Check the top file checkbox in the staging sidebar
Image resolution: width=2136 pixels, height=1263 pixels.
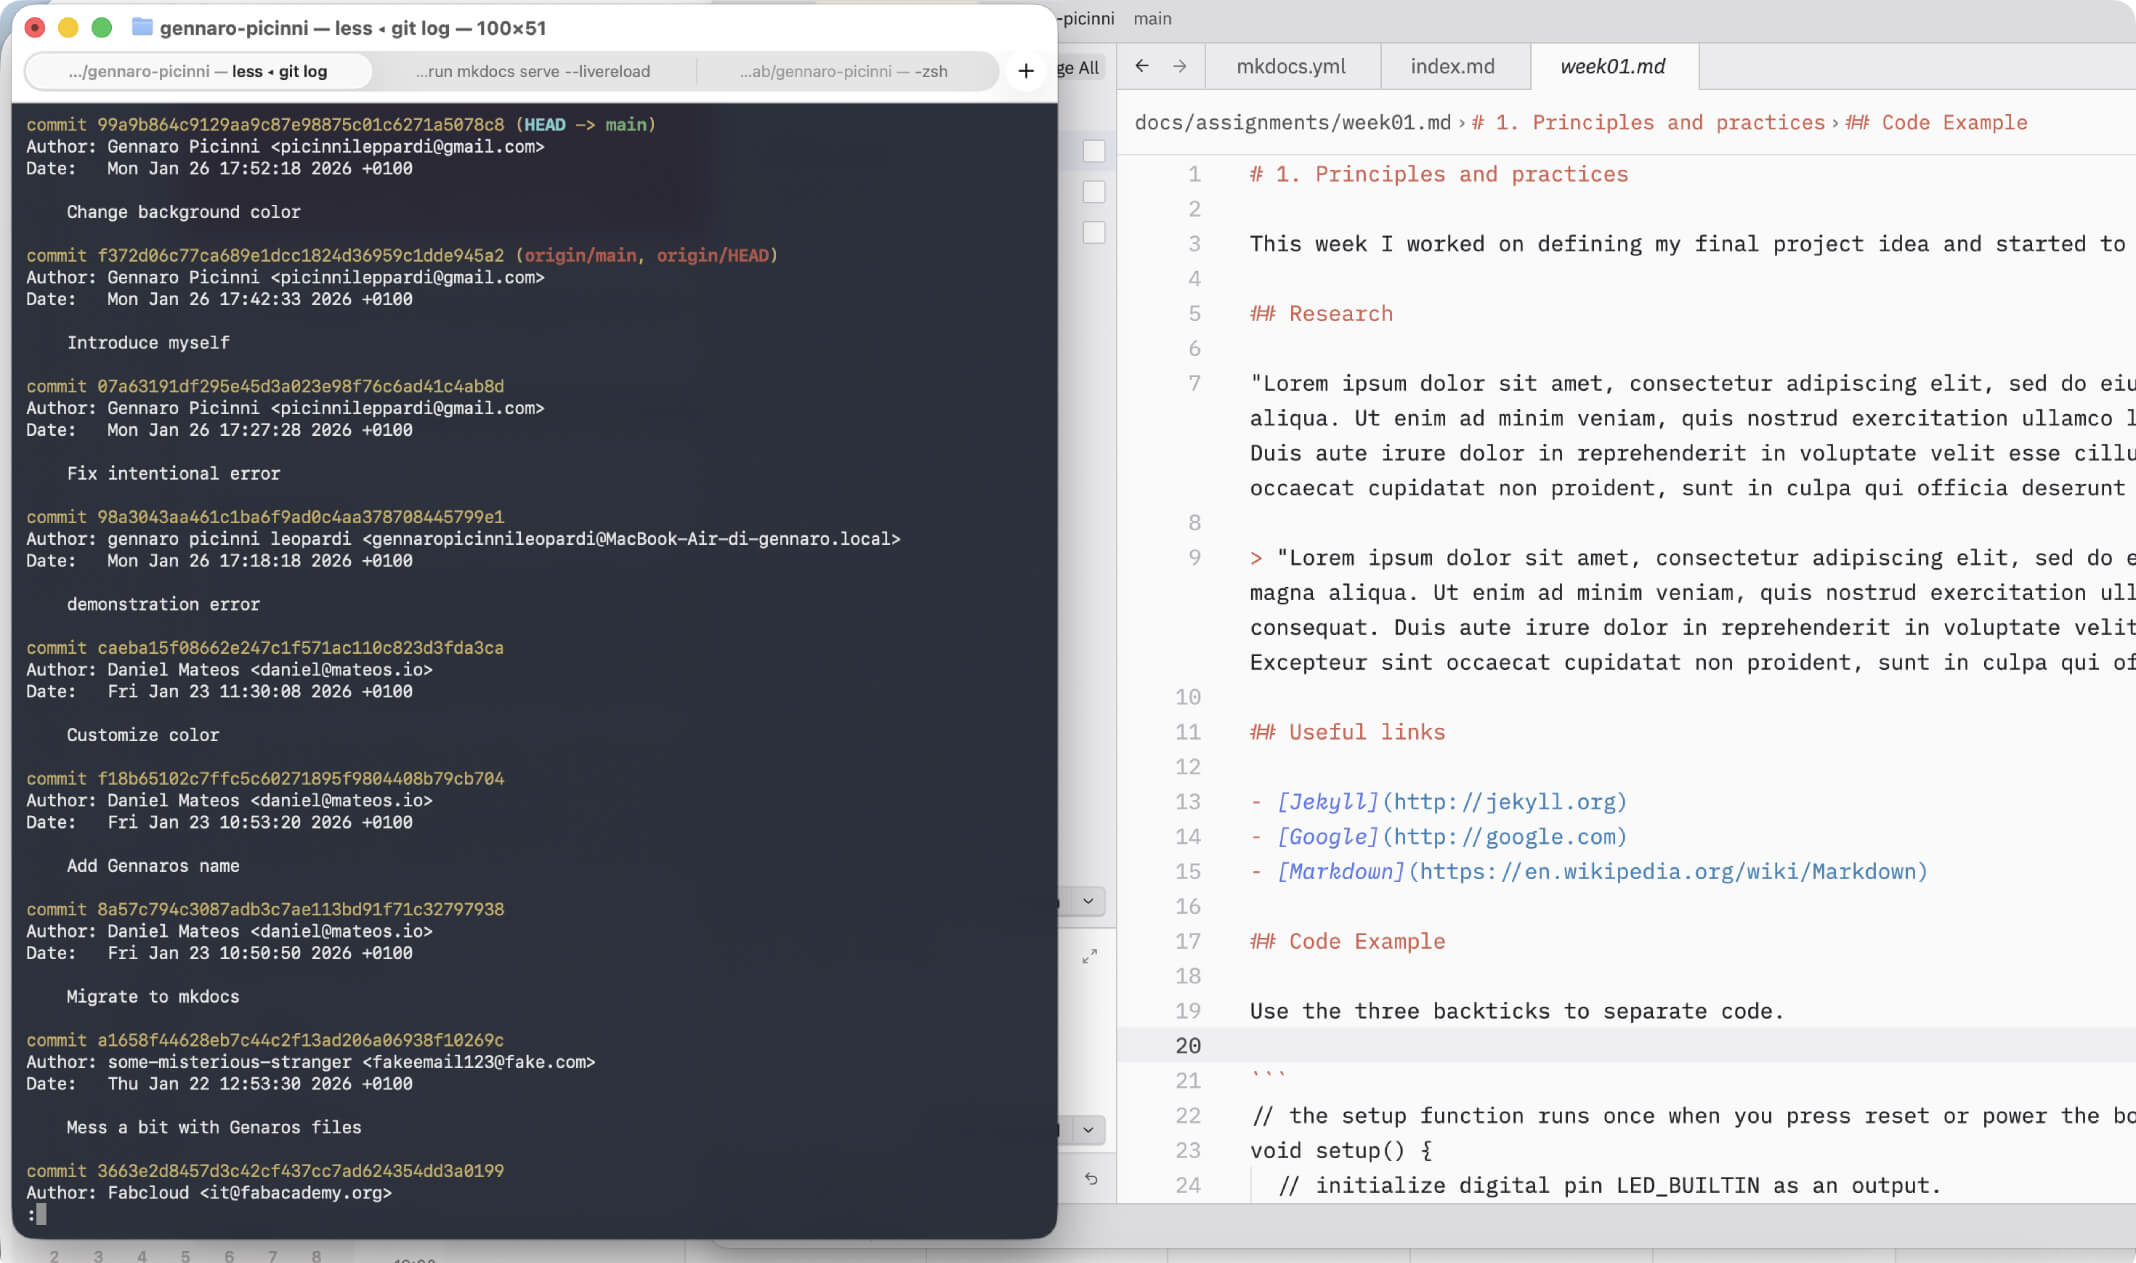1093,152
